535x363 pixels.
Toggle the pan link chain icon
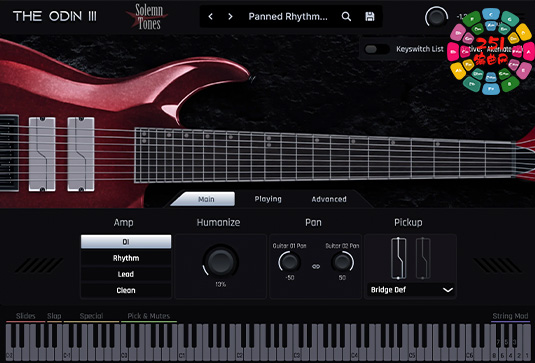316,266
